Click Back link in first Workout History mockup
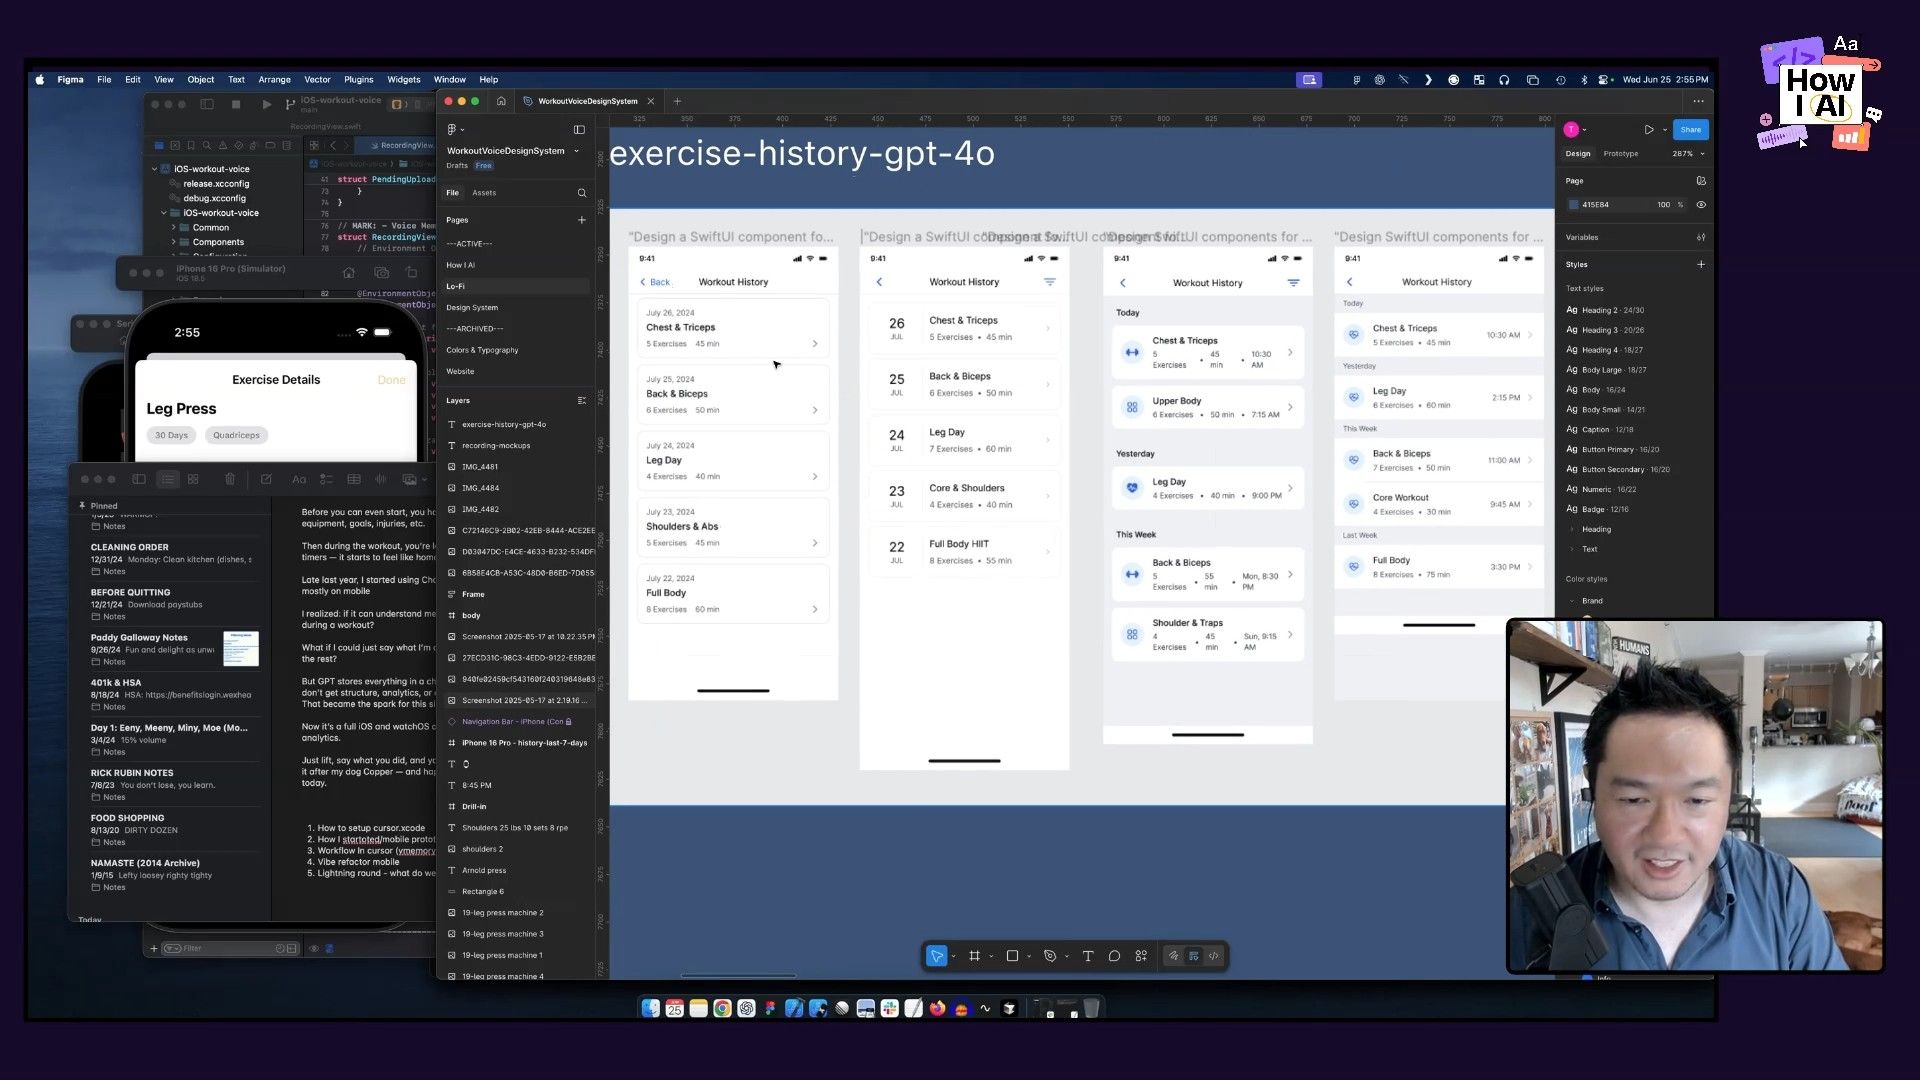 (655, 282)
